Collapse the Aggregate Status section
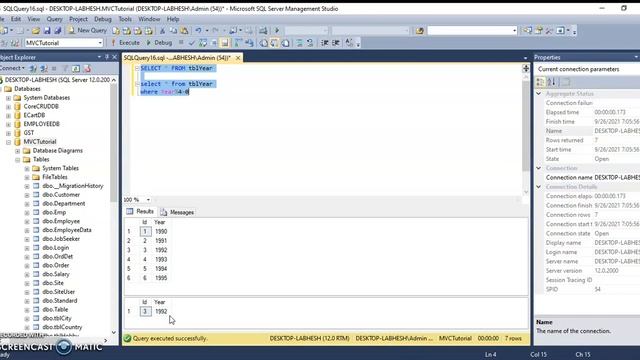This screenshot has width=640, height=360. (539, 93)
